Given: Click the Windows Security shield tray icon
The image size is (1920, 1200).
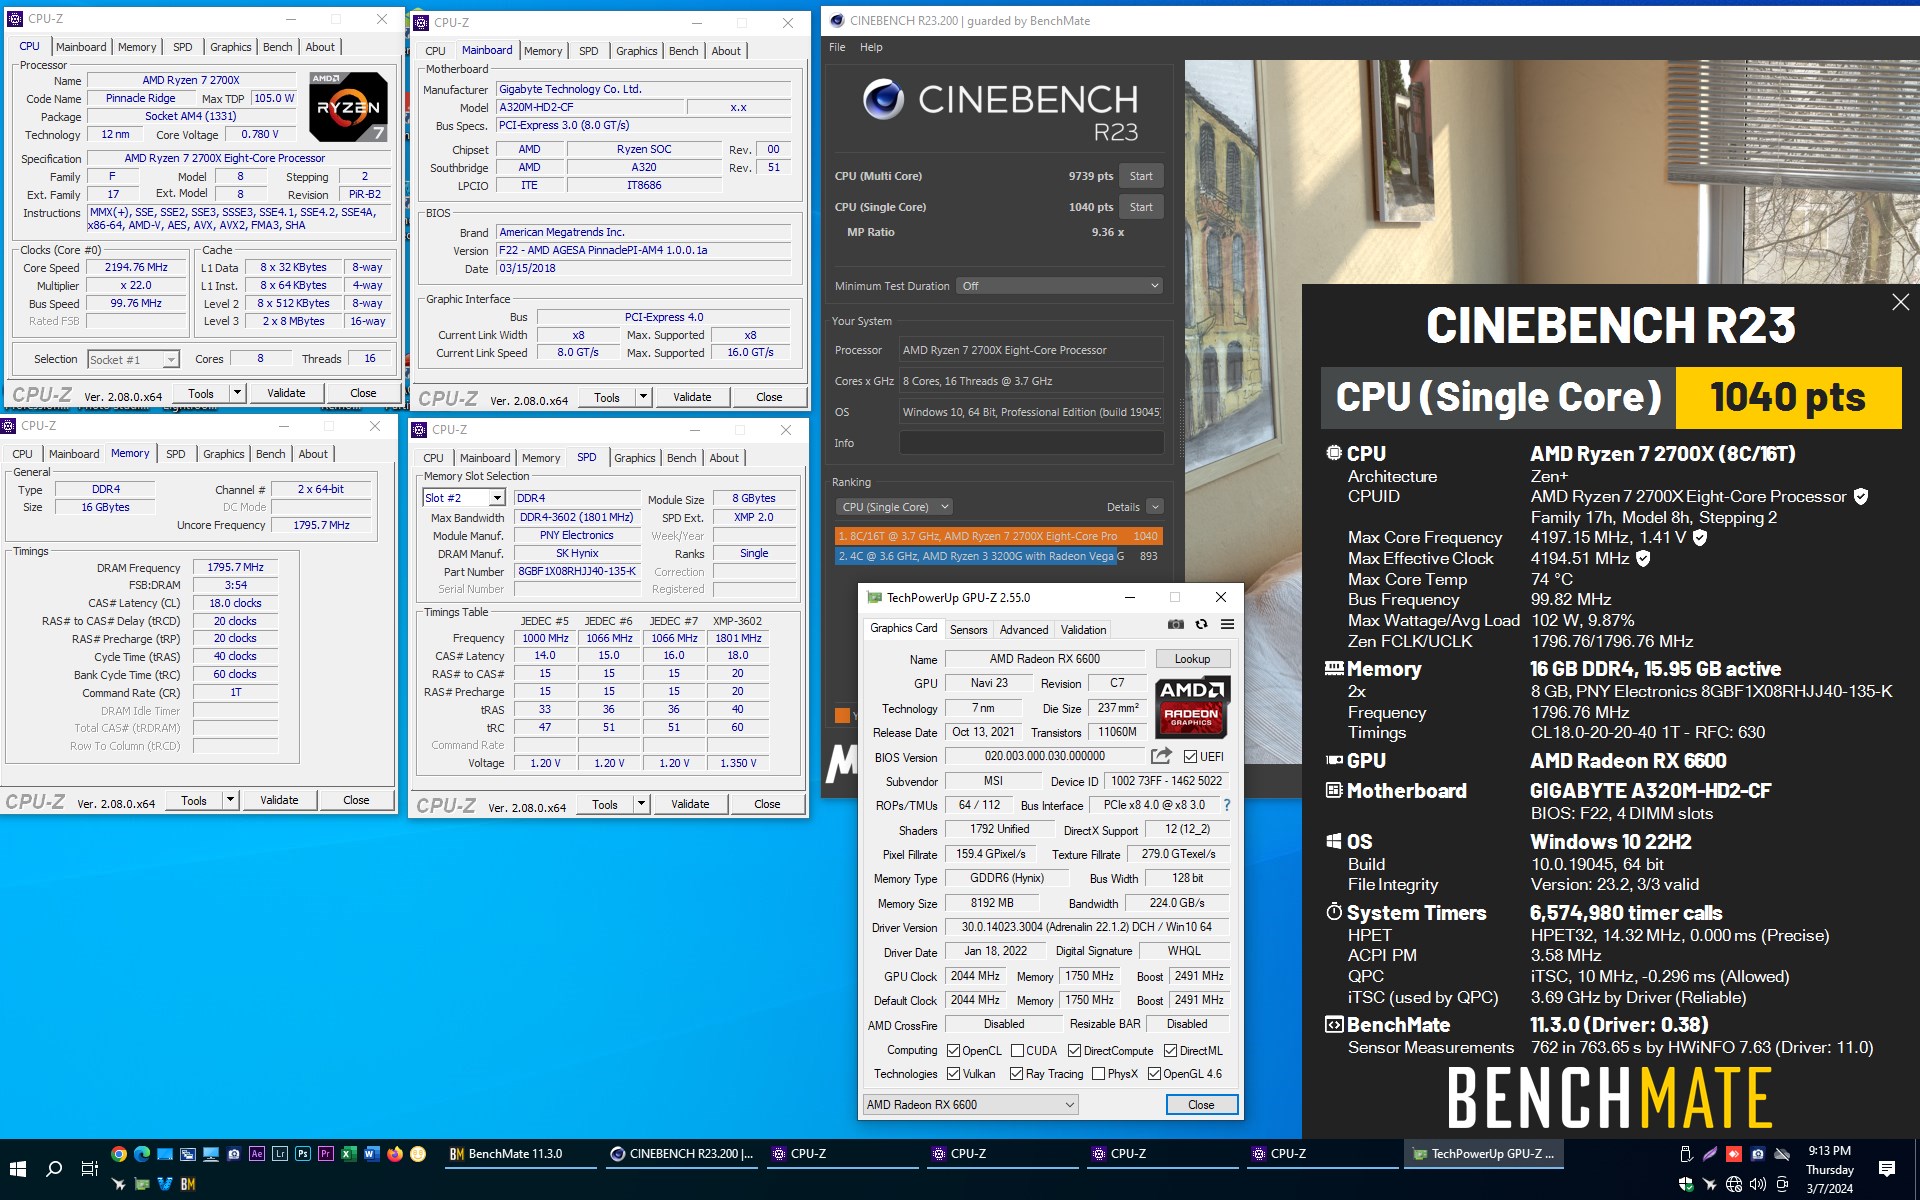Looking at the screenshot, I should [x=1686, y=1185].
